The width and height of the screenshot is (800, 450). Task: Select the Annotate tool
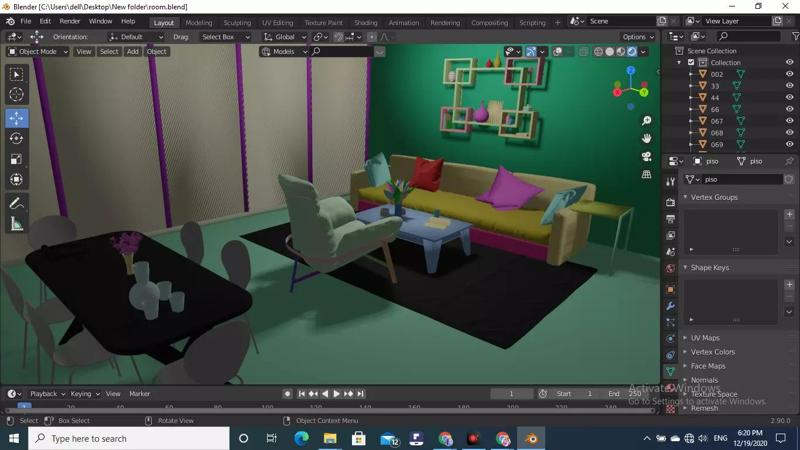(16, 204)
